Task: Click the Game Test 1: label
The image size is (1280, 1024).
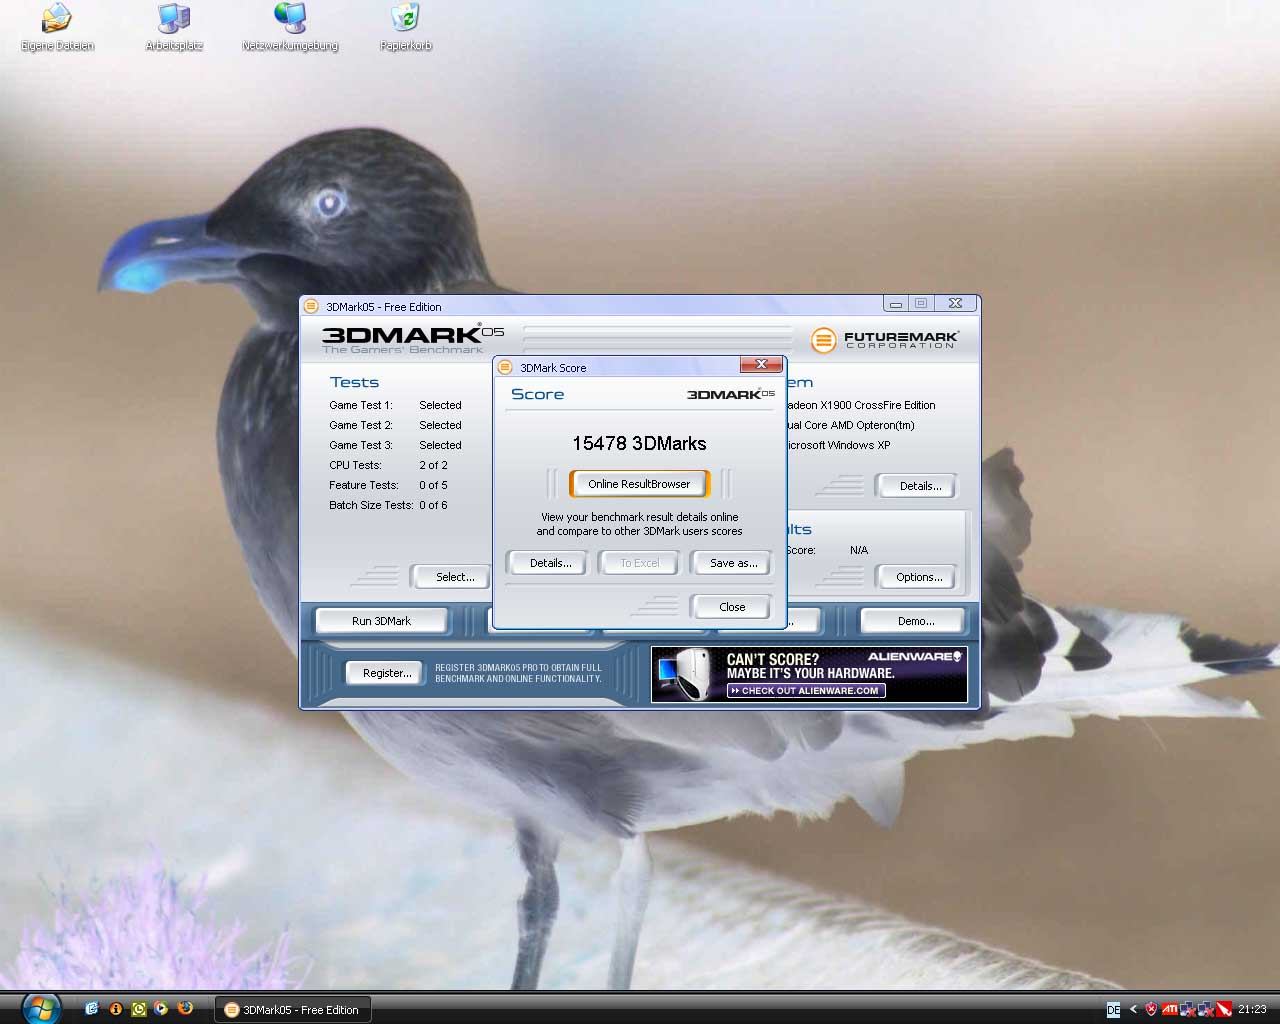Action: [x=361, y=405]
